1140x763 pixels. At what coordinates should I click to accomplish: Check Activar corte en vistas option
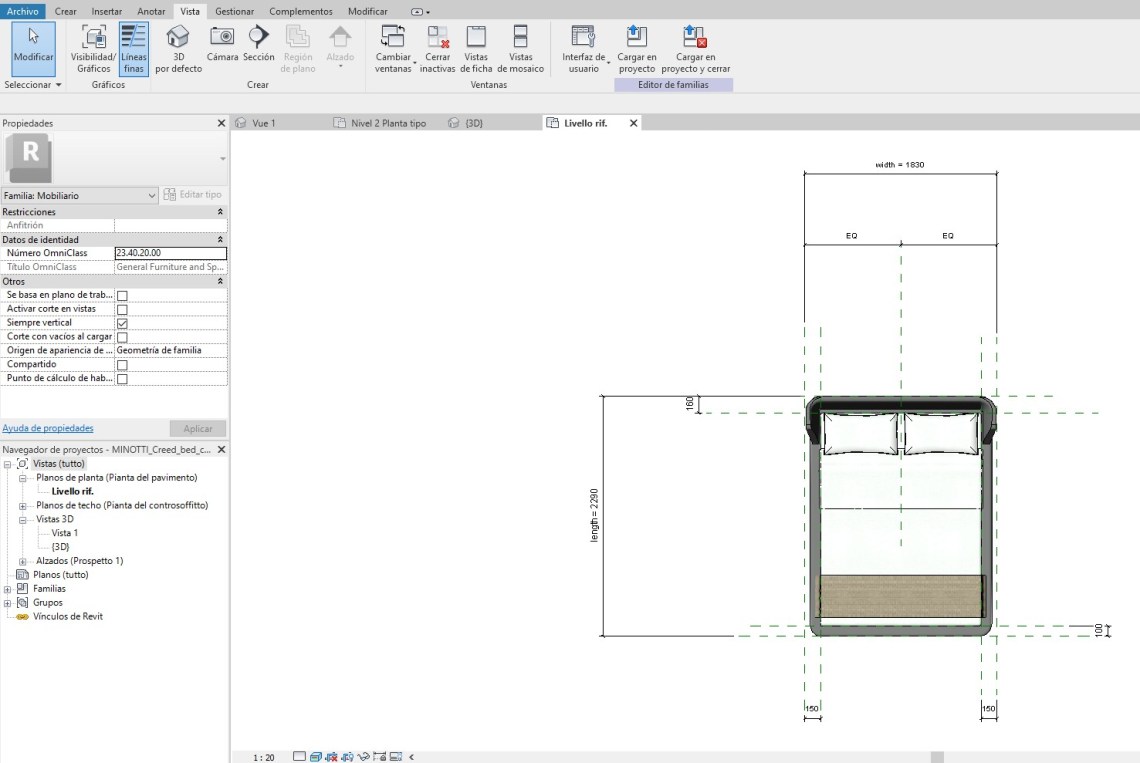click(x=122, y=310)
